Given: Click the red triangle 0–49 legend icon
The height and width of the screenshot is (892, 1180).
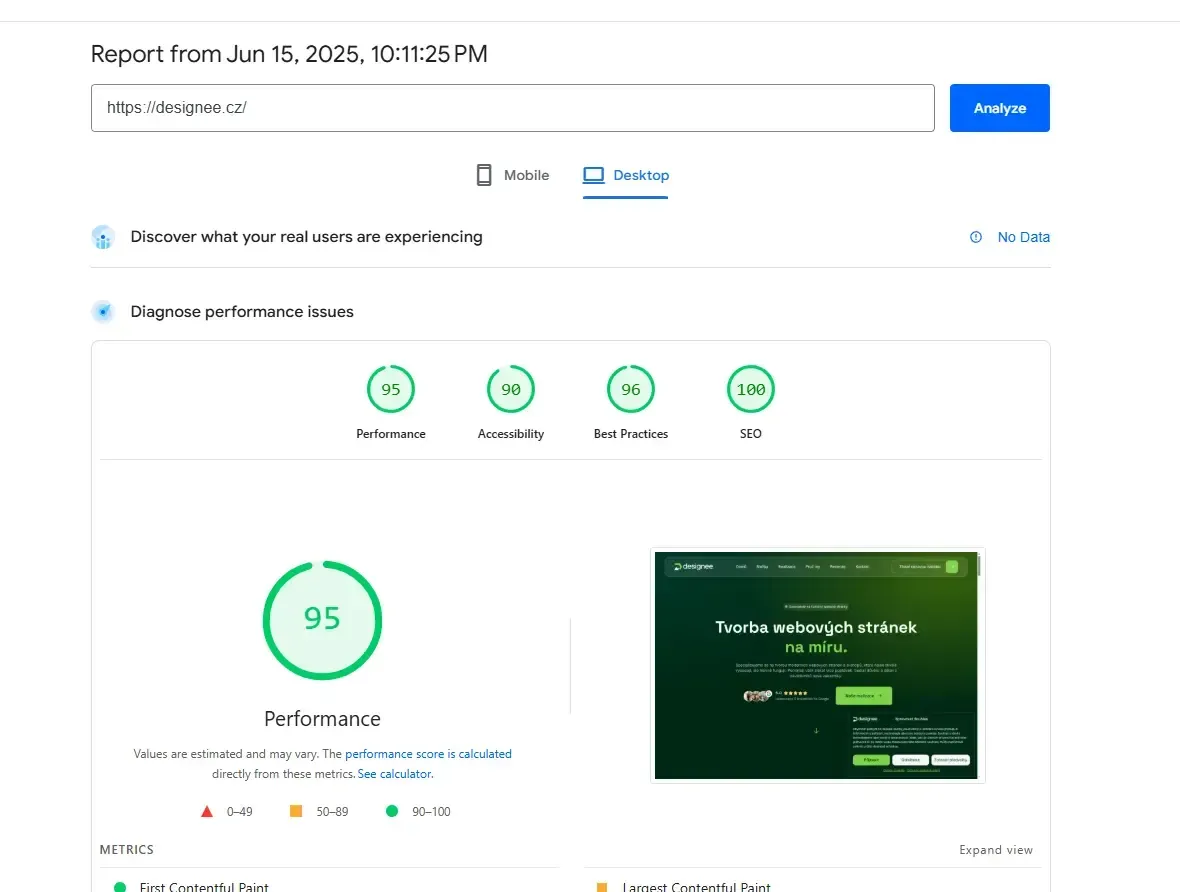Looking at the screenshot, I should pyautogui.click(x=207, y=811).
